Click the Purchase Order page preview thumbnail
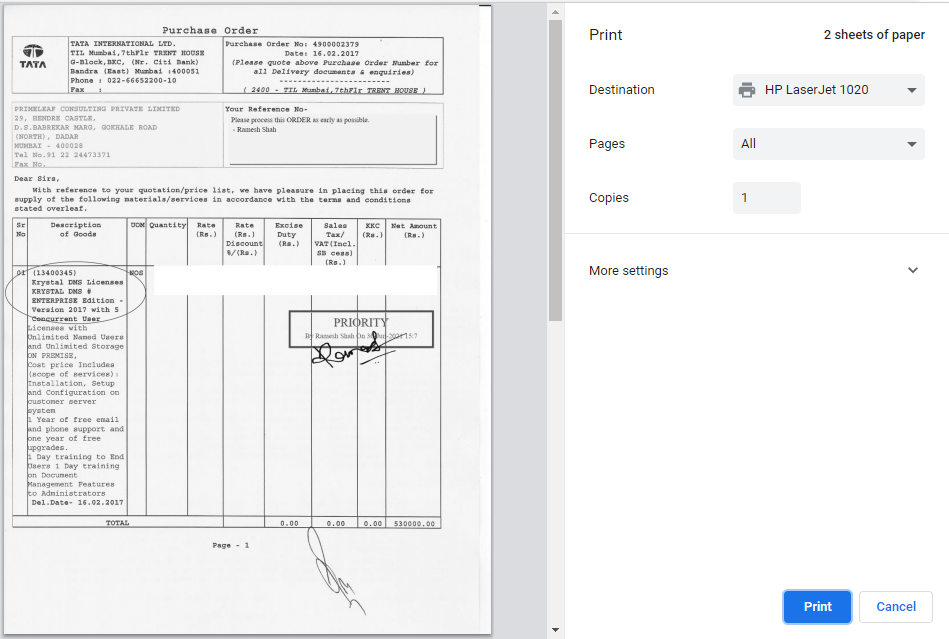Screen dimensions: 949x639 coord(247,320)
